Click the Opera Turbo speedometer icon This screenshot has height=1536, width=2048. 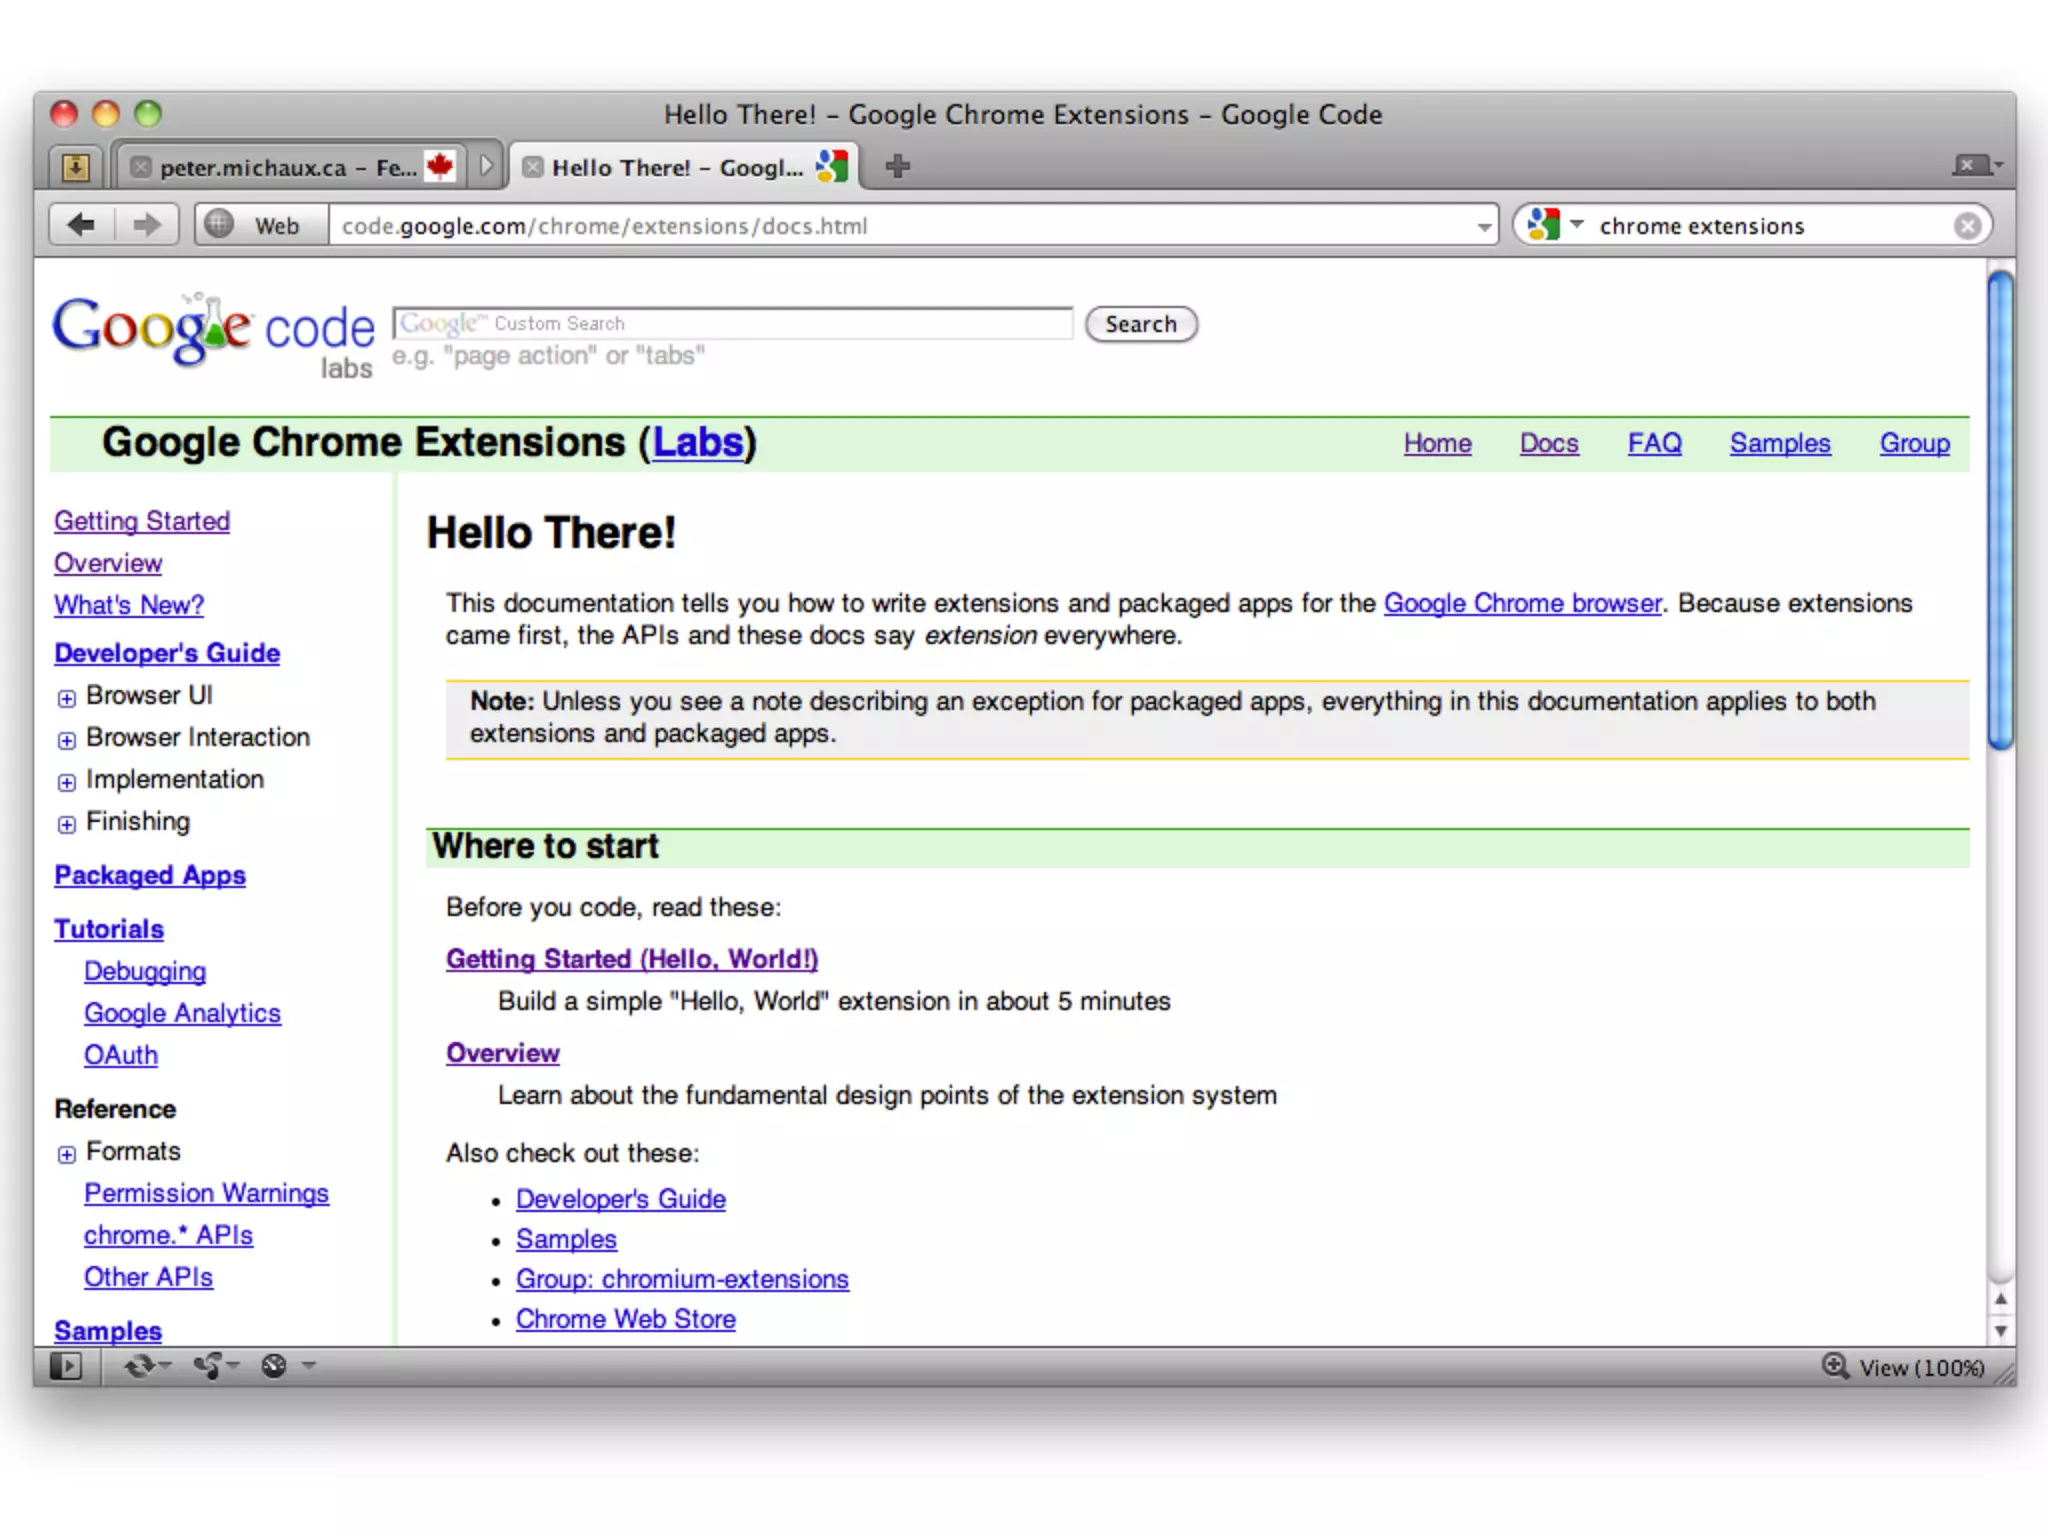pos(274,1365)
